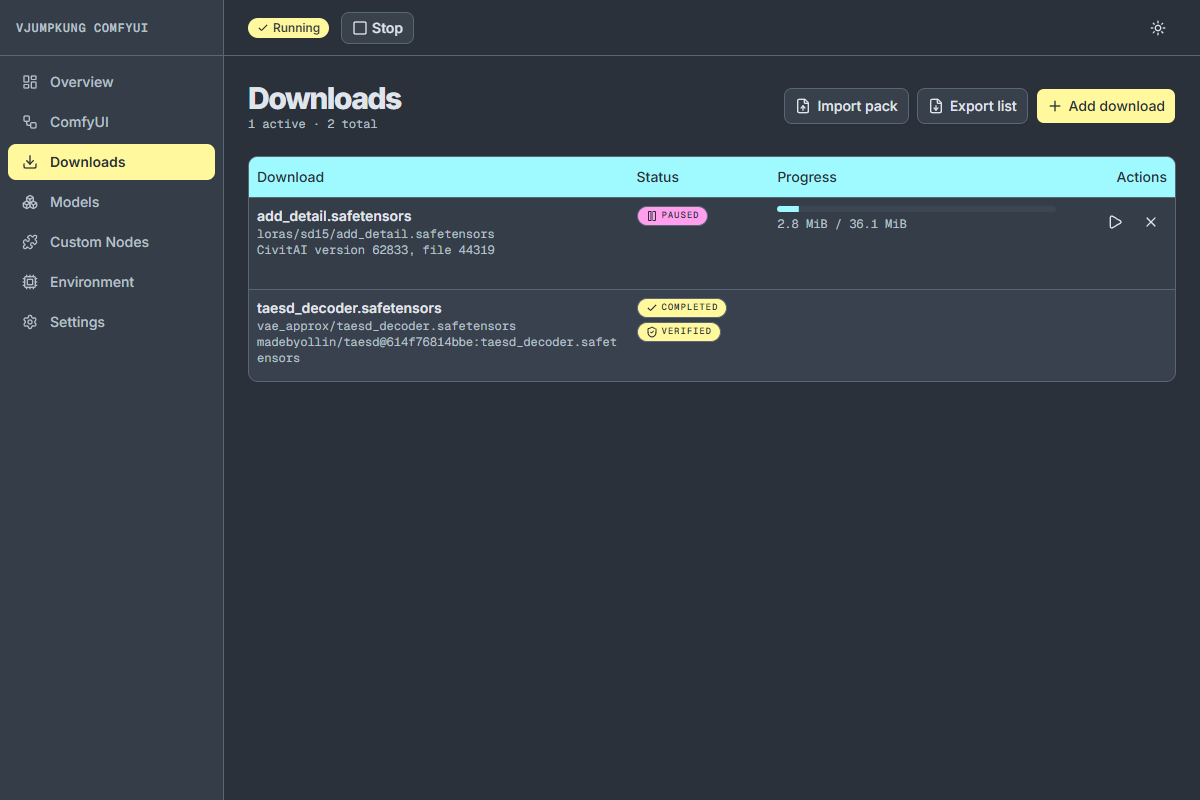Screen dimensions: 1200x800
Task: Click the Settings gear icon in sidebar
Action: 30,322
